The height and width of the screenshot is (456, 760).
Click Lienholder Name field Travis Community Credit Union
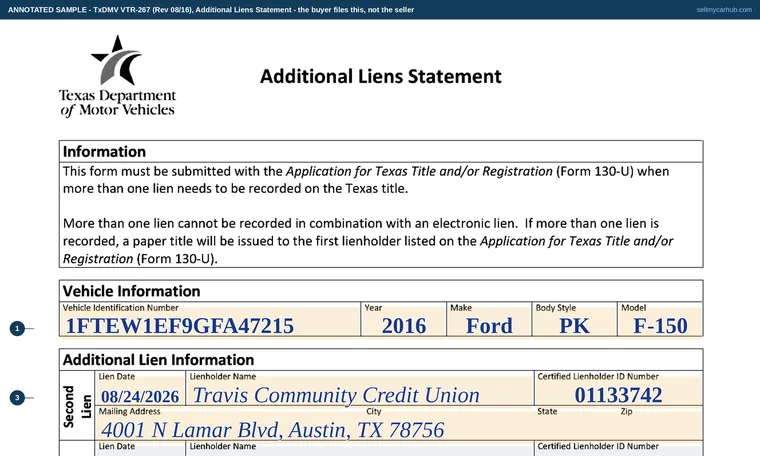click(360, 389)
